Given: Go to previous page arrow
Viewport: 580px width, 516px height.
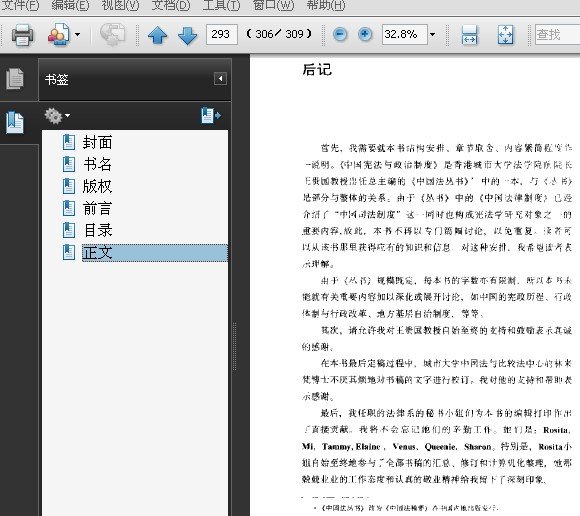Looking at the screenshot, I should click(157, 36).
